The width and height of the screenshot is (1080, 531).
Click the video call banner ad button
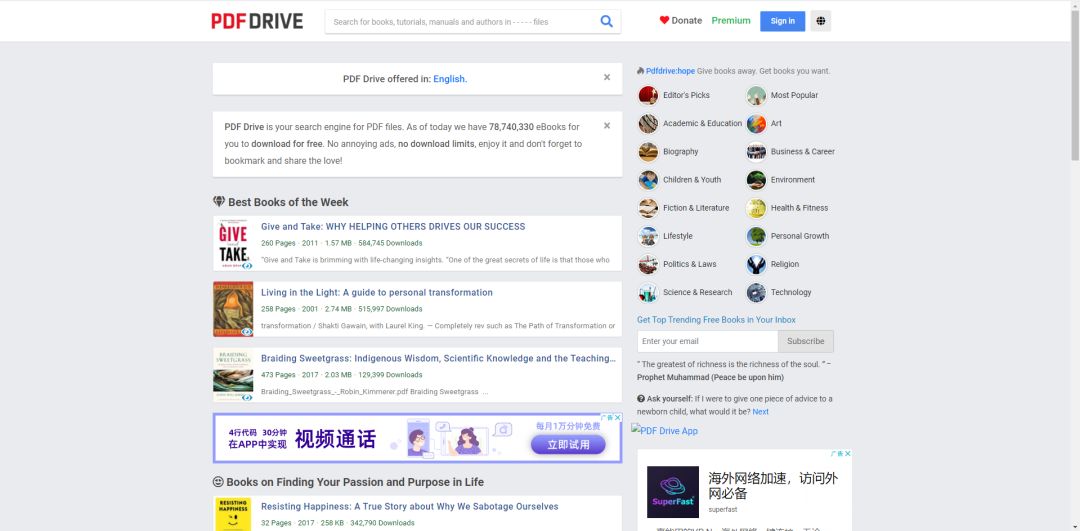point(568,445)
